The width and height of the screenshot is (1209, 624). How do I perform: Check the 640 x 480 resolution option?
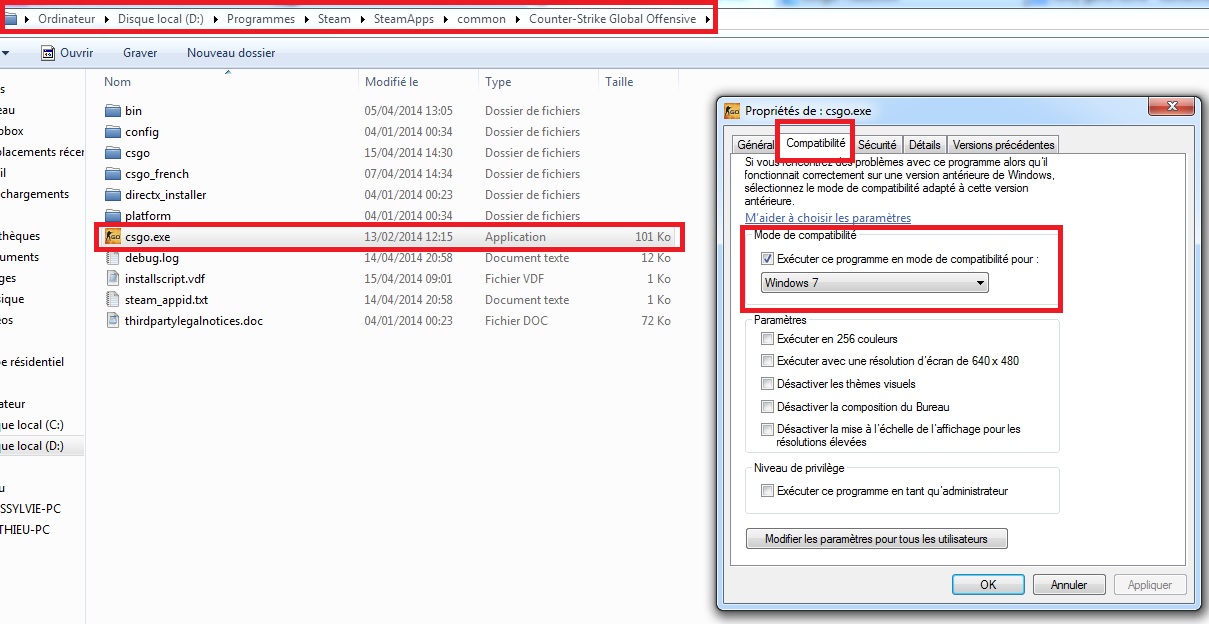pyautogui.click(x=767, y=361)
